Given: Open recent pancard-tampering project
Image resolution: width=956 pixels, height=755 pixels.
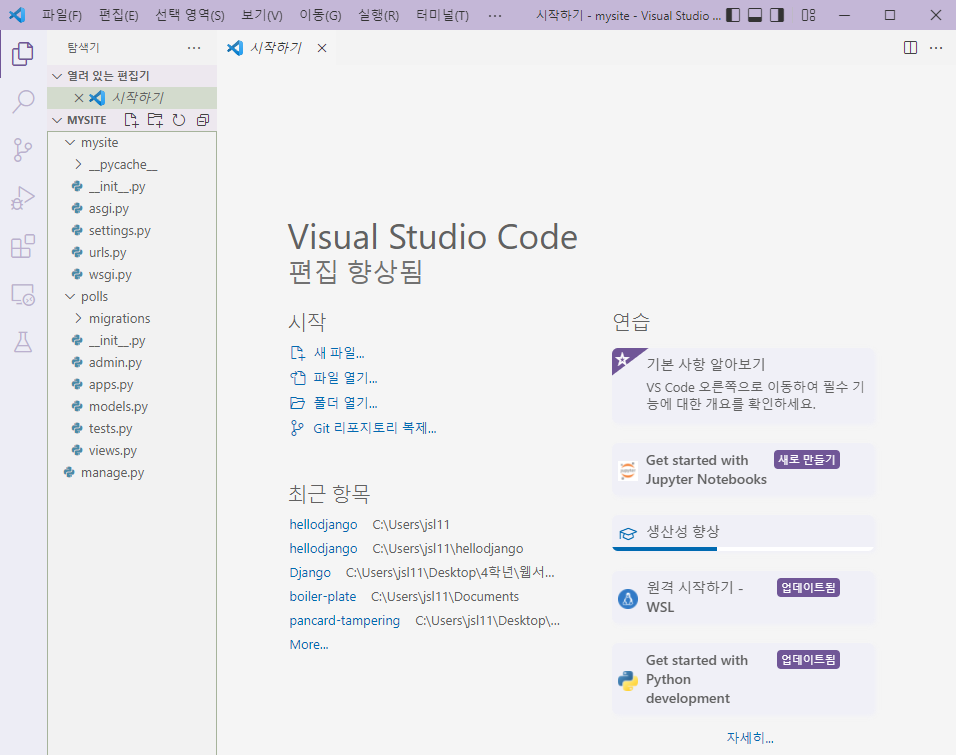Looking at the screenshot, I should (x=344, y=620).
